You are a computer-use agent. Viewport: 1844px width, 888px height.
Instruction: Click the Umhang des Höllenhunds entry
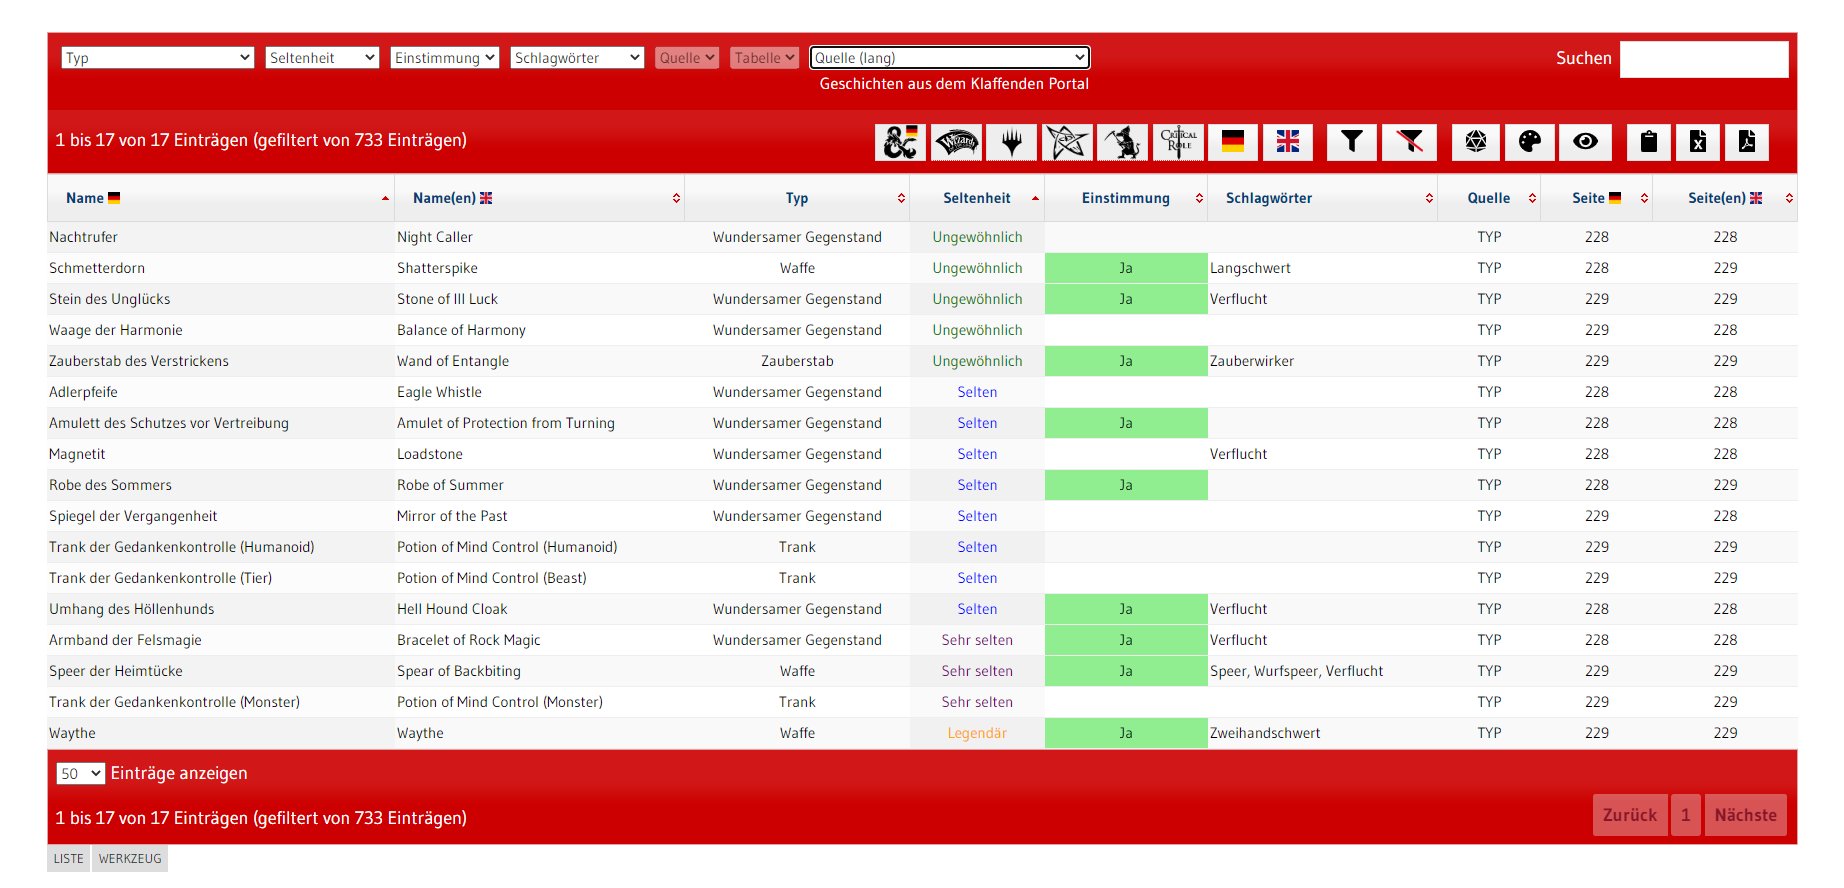coord(132,609)
